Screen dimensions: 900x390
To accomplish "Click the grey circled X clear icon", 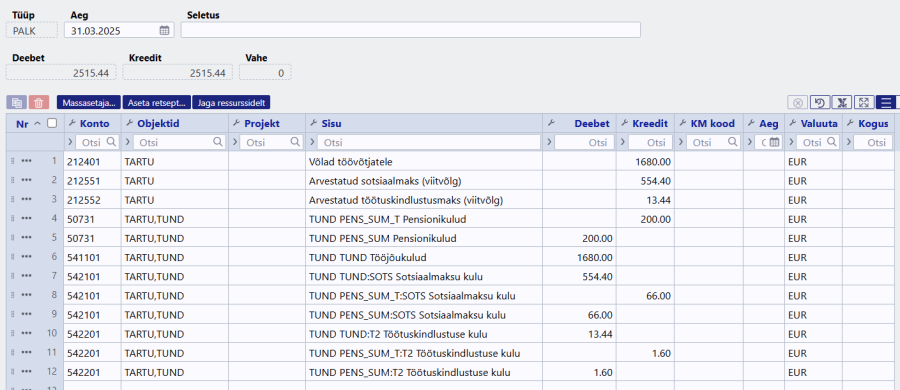I will coord(797,103).
